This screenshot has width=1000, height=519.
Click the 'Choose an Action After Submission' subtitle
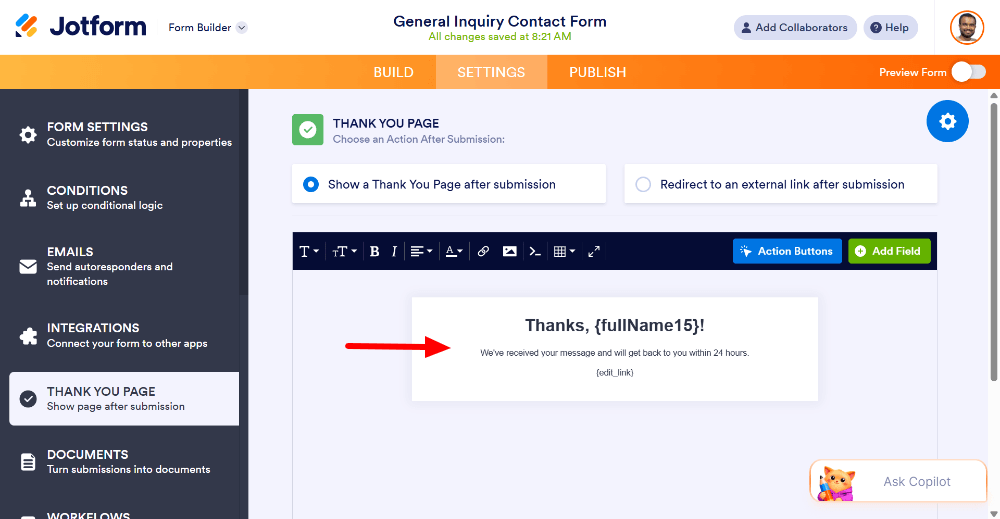(418, 139)
